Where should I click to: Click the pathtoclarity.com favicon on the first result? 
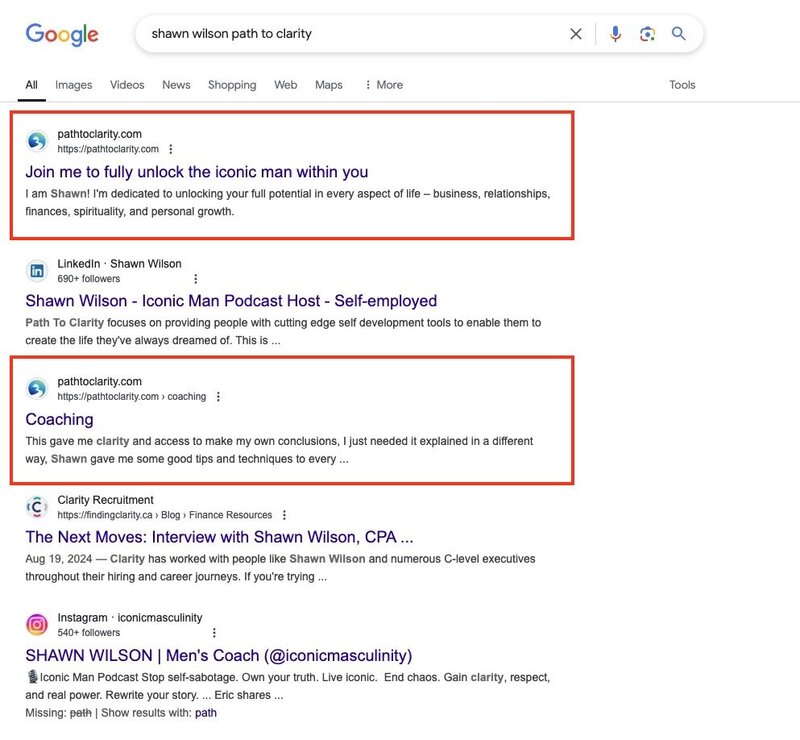click(37, 141)
